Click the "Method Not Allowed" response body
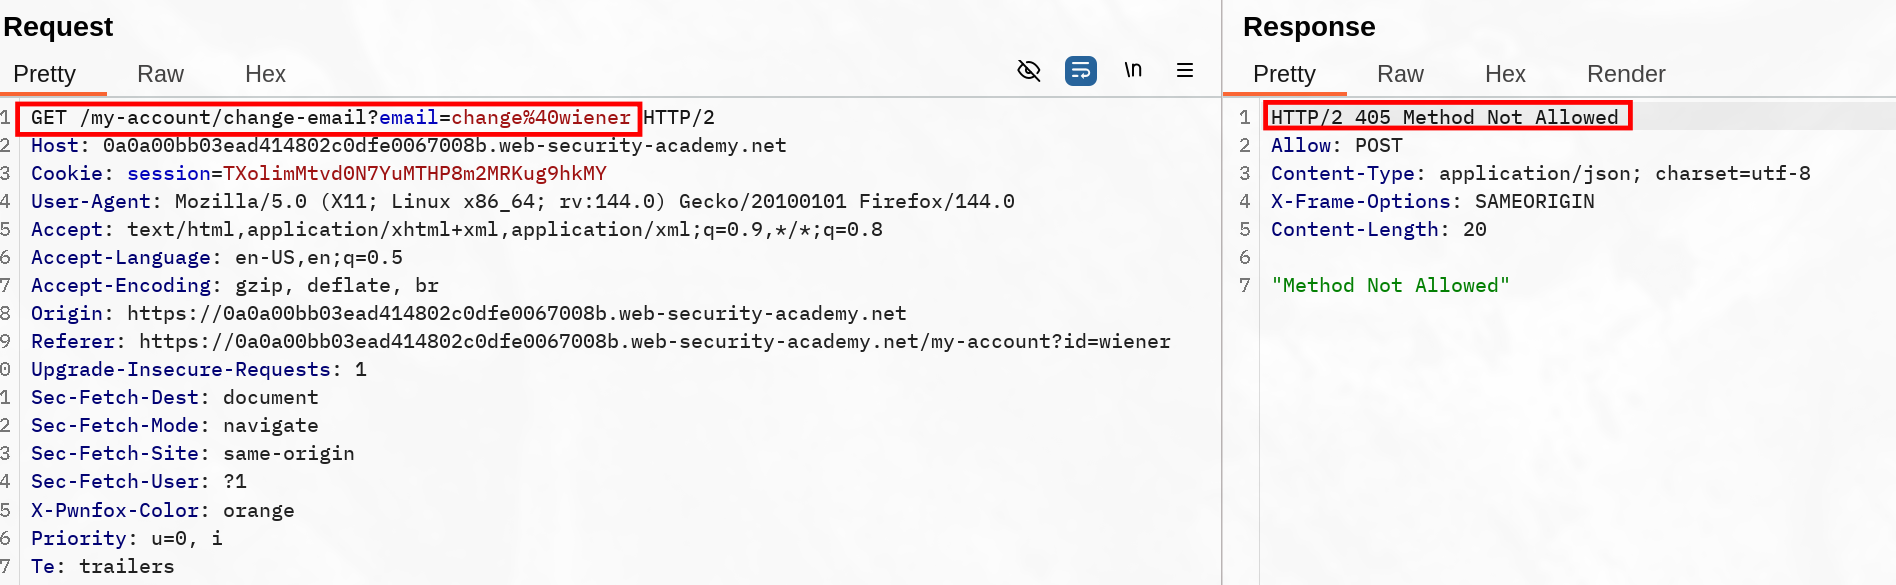This screenshot has height=585, width=1896. (1390, 286)
